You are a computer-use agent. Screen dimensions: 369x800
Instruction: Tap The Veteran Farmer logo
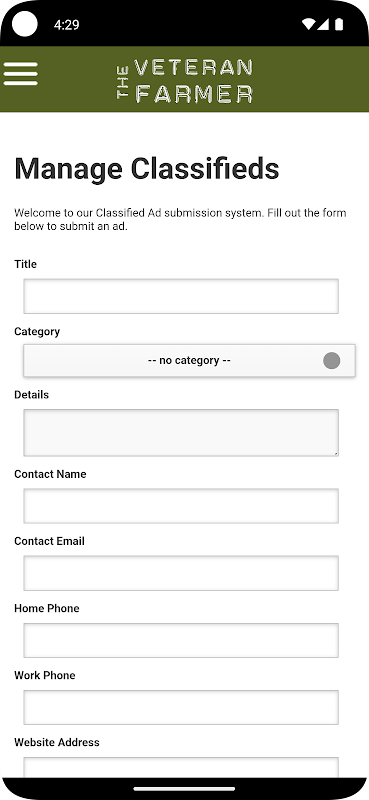[184, 81]
